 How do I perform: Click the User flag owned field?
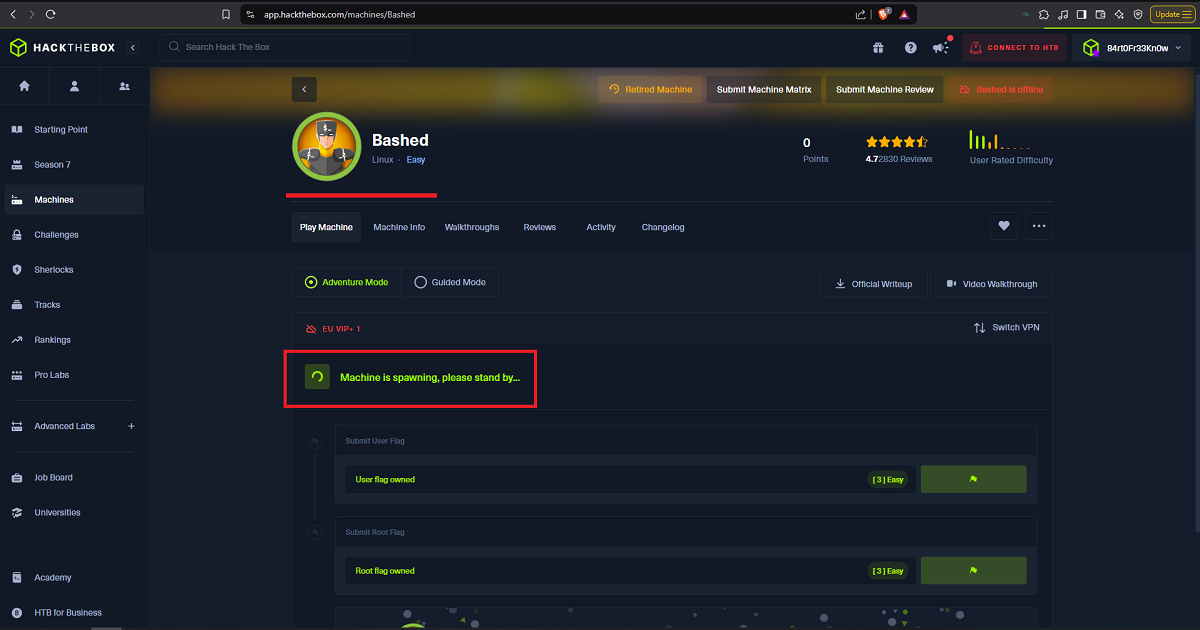click(630, 479)
